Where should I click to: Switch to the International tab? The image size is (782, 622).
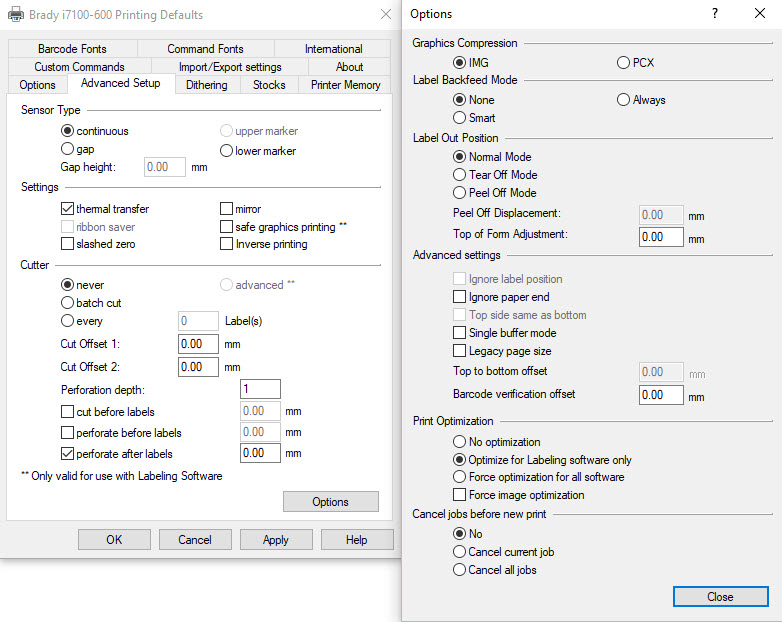[x=333, y=49]
